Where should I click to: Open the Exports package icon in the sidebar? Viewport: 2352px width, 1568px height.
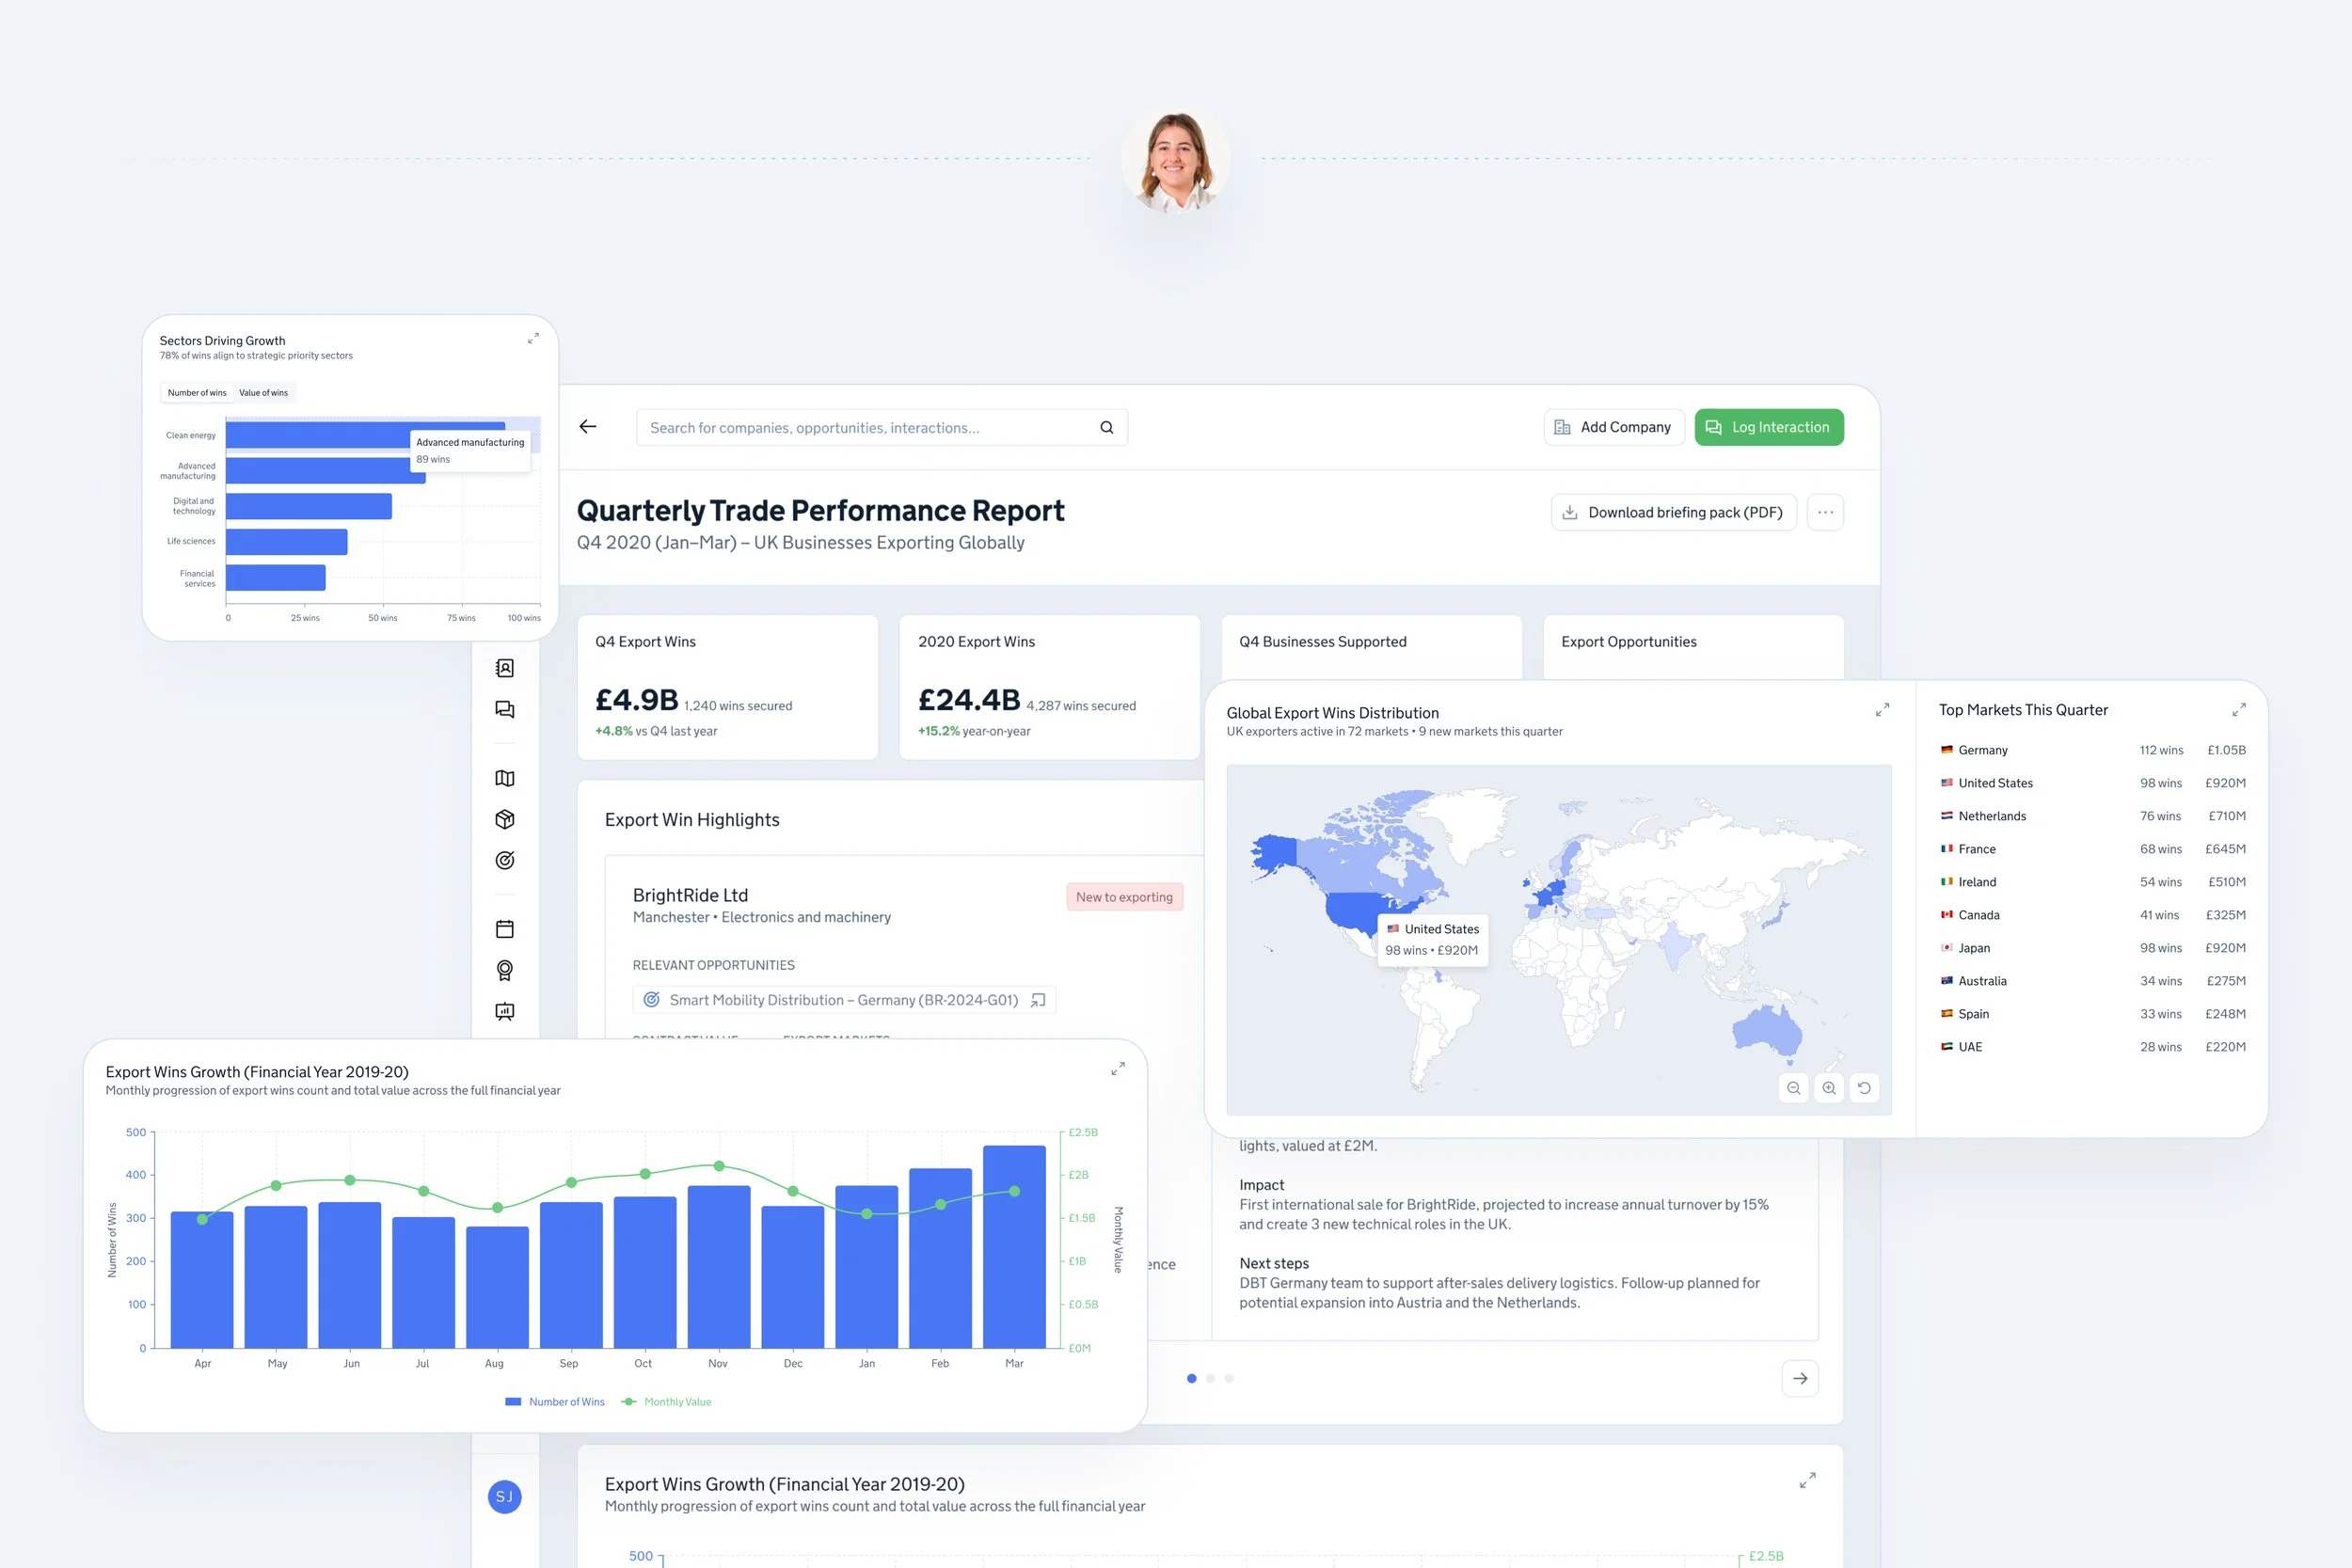point(505,819)
